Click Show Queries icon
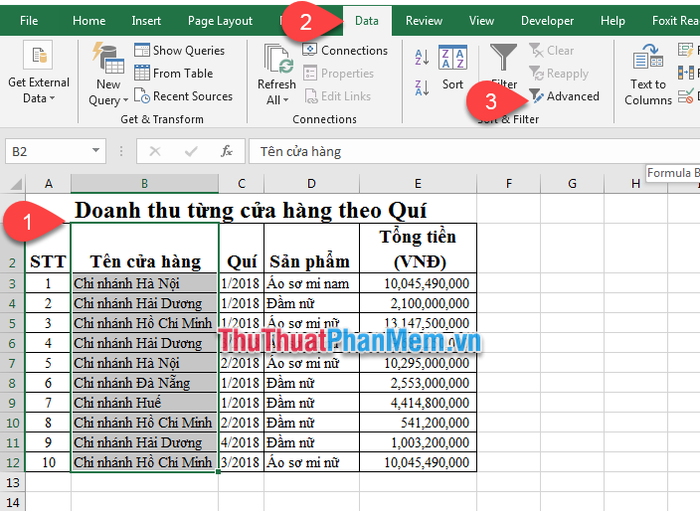This screenshot has height=511, width=700. [x=142, y=50]
